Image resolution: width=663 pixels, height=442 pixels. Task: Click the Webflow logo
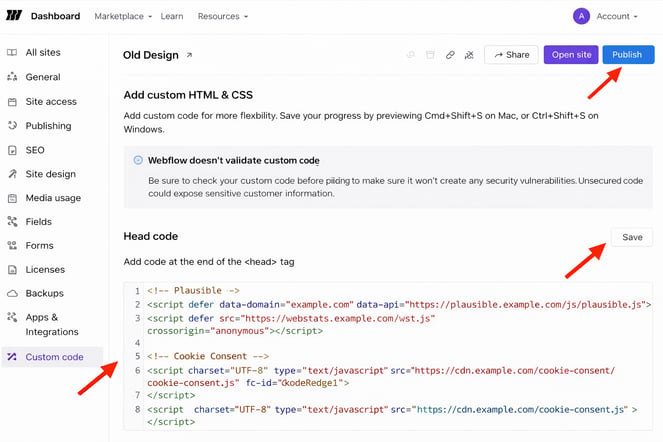14,16
